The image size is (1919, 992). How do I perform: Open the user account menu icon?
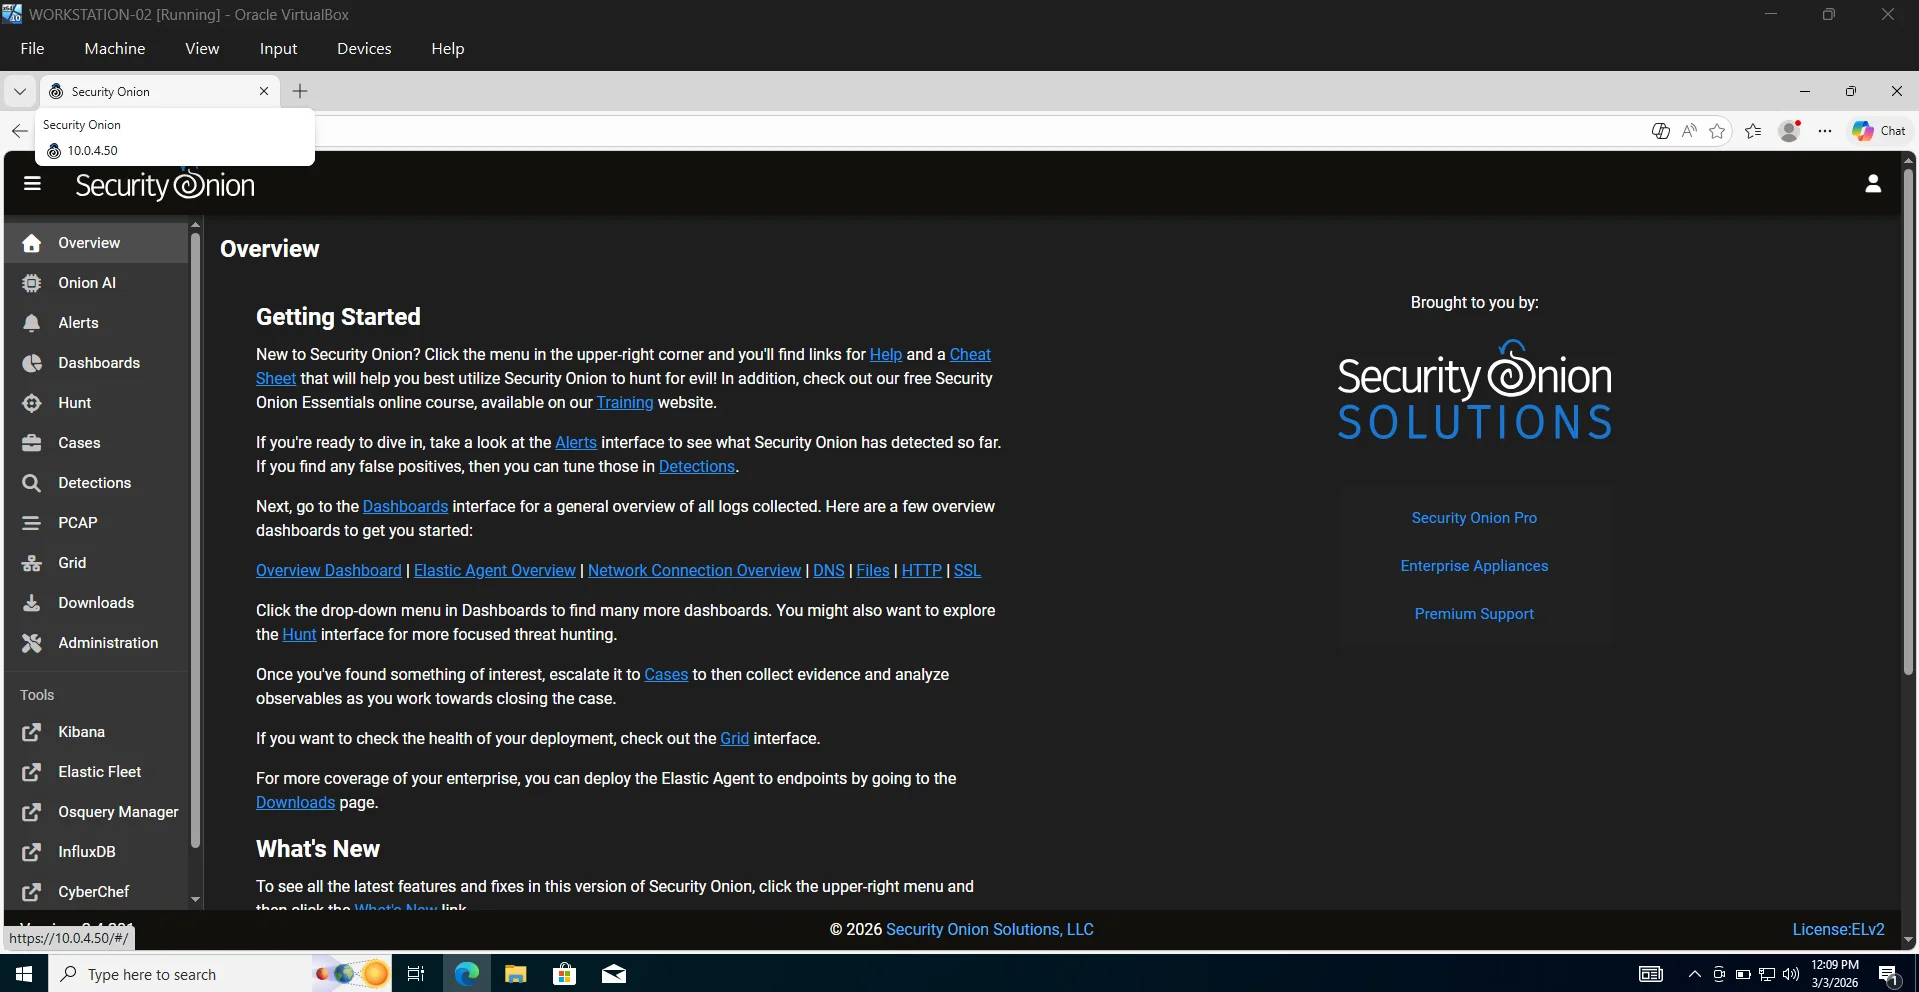click(1873, 184)
